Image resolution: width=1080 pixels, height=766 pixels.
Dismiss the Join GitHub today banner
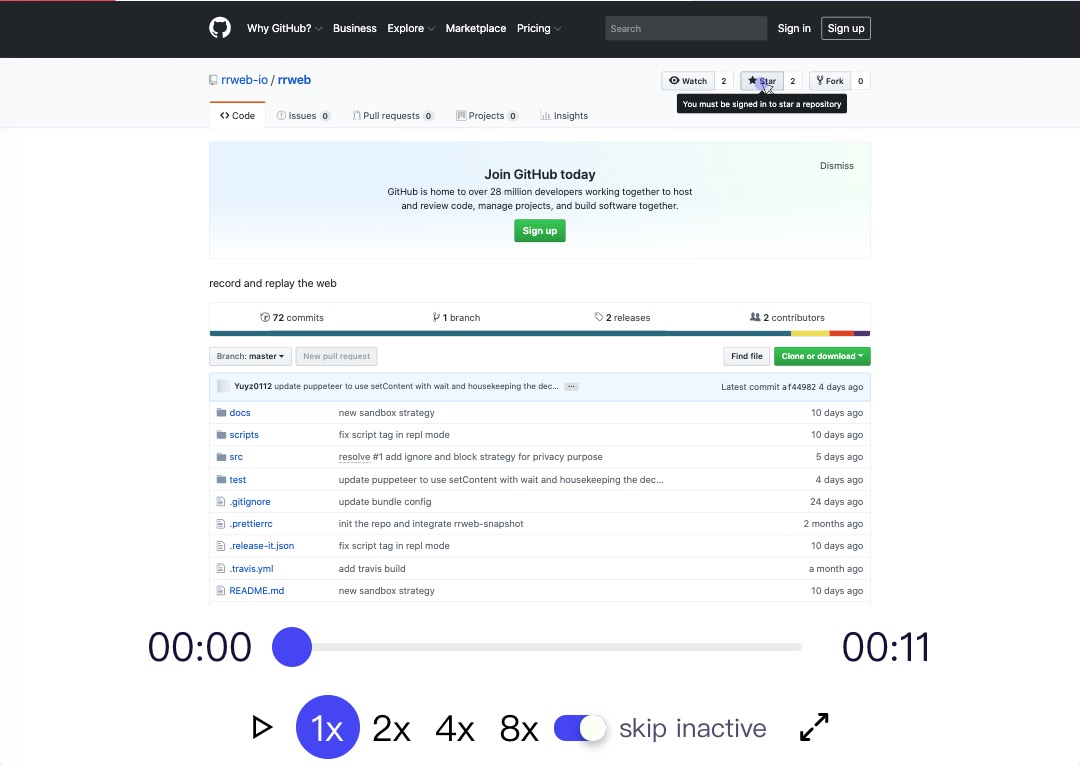pos(836,165)
